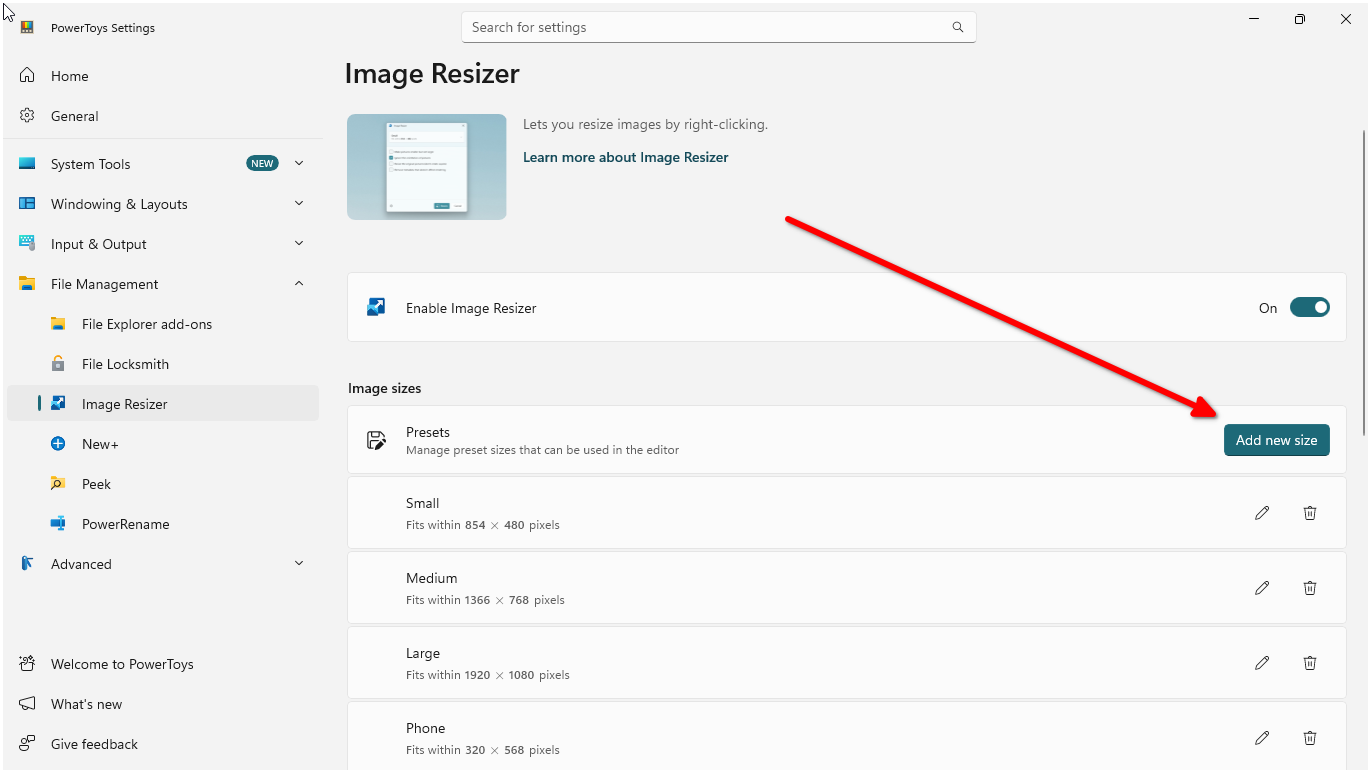Expand the System Tools section
The image size is (1368, 770).
point(298,163)
